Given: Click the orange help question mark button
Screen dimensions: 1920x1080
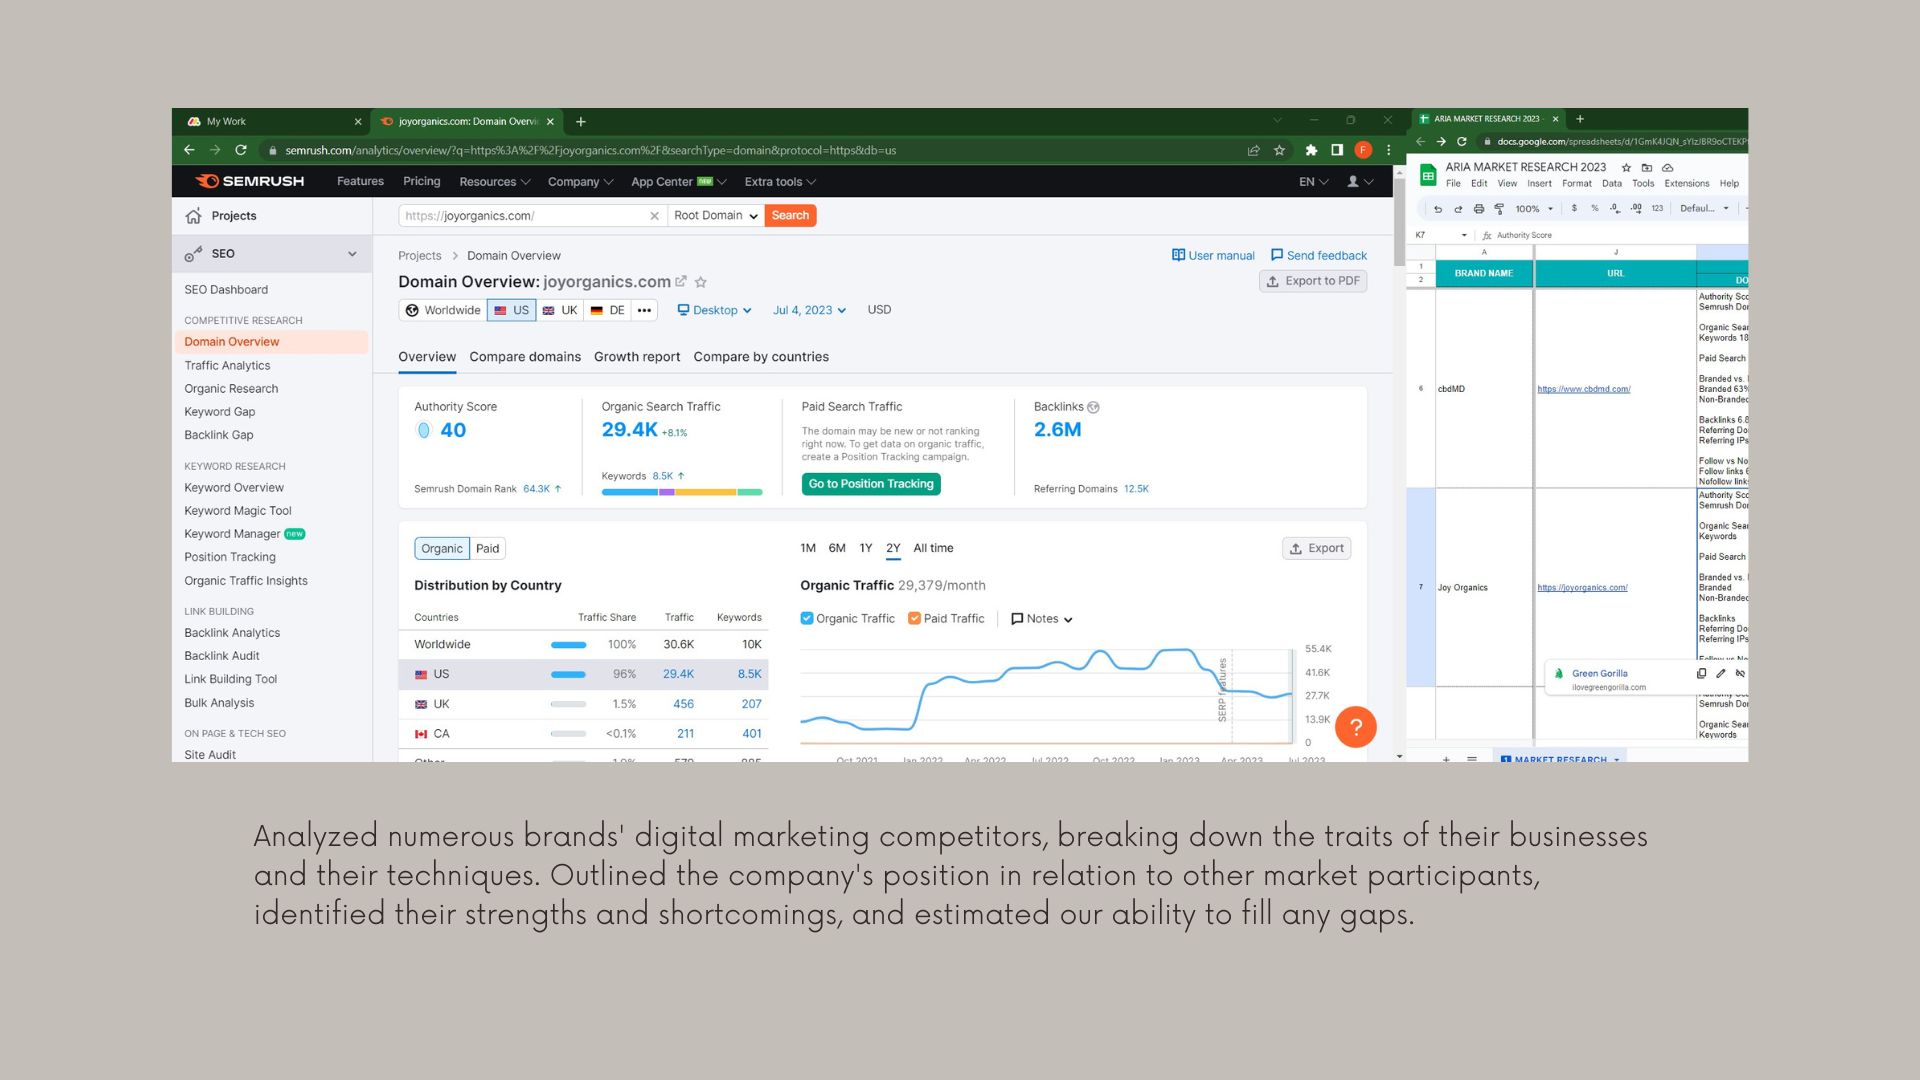Looking at the screenshot, I should (x=1355, y=727).
